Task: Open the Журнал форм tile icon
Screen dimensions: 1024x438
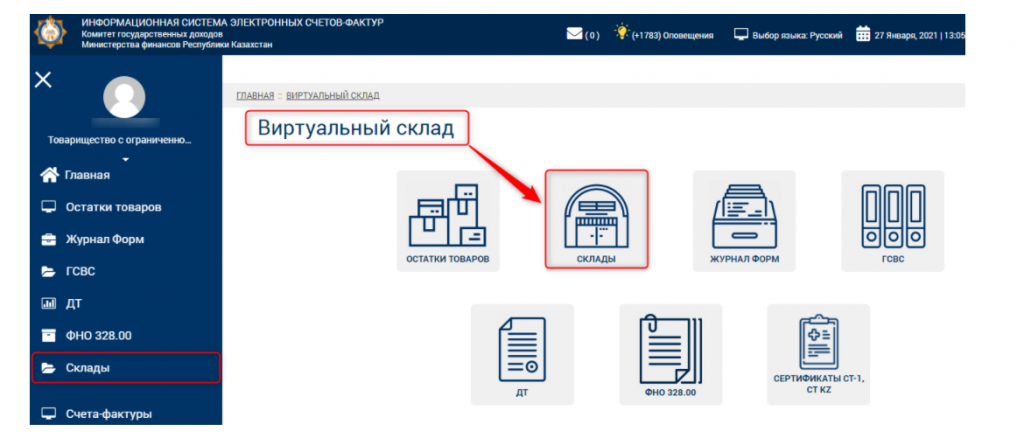Action: (x=744, y=220)
